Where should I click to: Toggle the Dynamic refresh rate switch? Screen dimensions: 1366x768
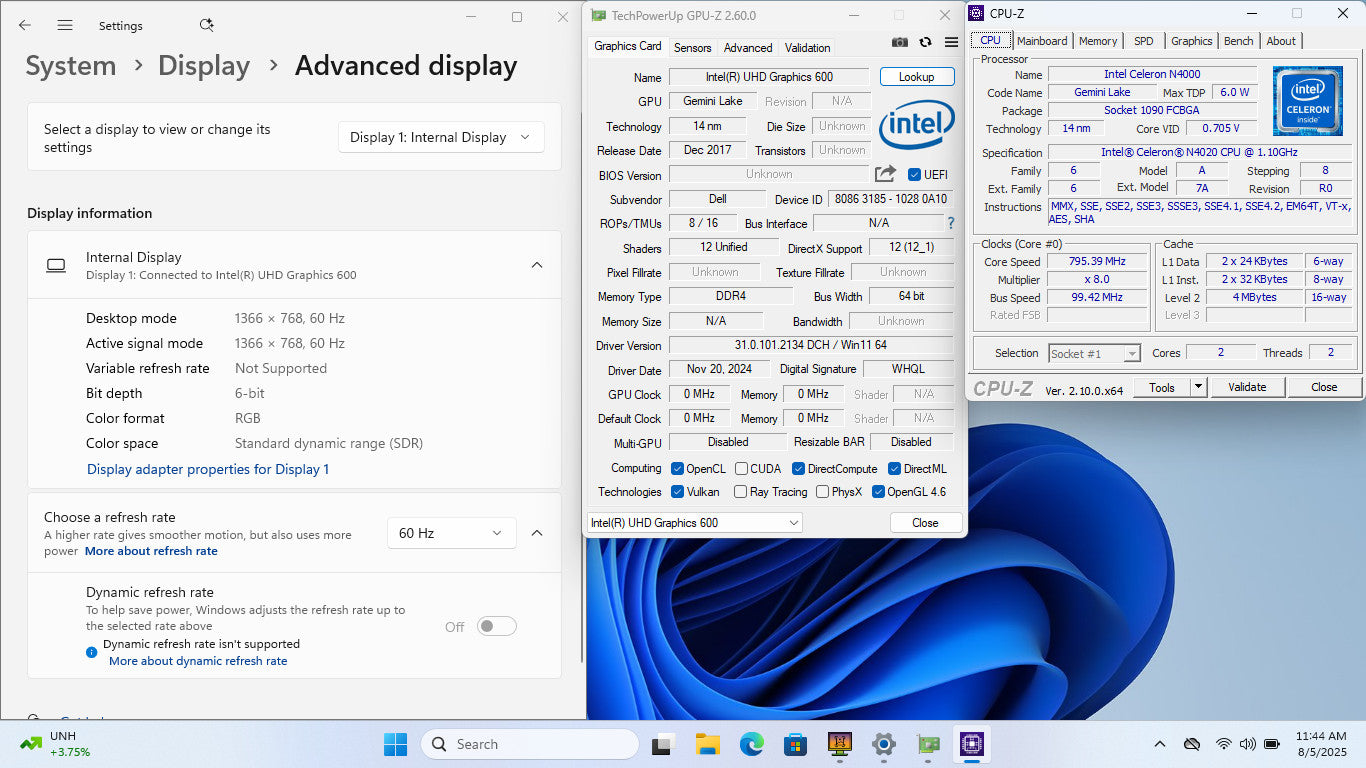(x=496, y=626)
